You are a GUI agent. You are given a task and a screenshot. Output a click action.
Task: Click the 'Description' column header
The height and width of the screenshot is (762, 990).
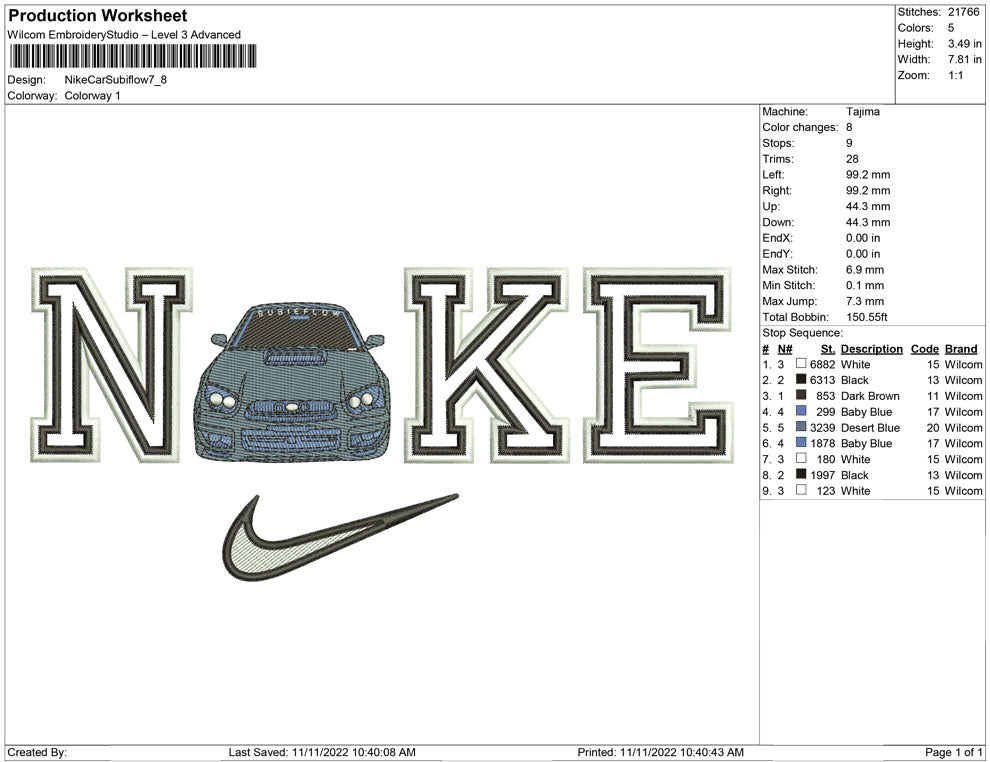click(x=871, y=349)
